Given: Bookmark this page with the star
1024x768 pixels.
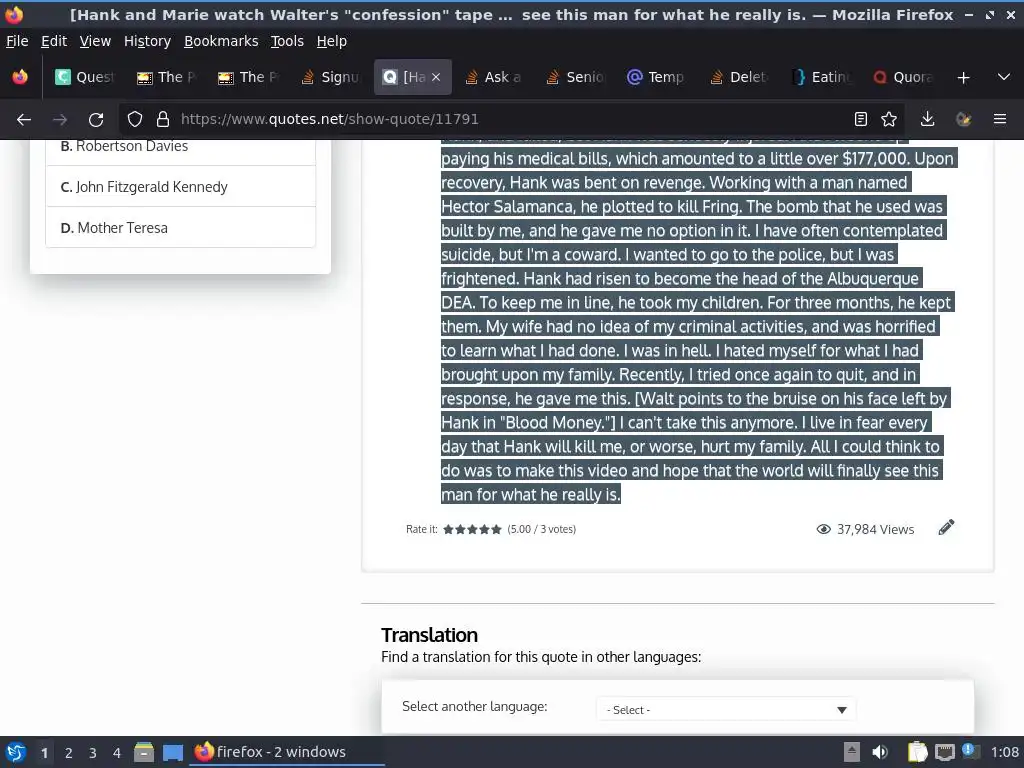Looking at the screenshot, I should (x=889, y=120).
